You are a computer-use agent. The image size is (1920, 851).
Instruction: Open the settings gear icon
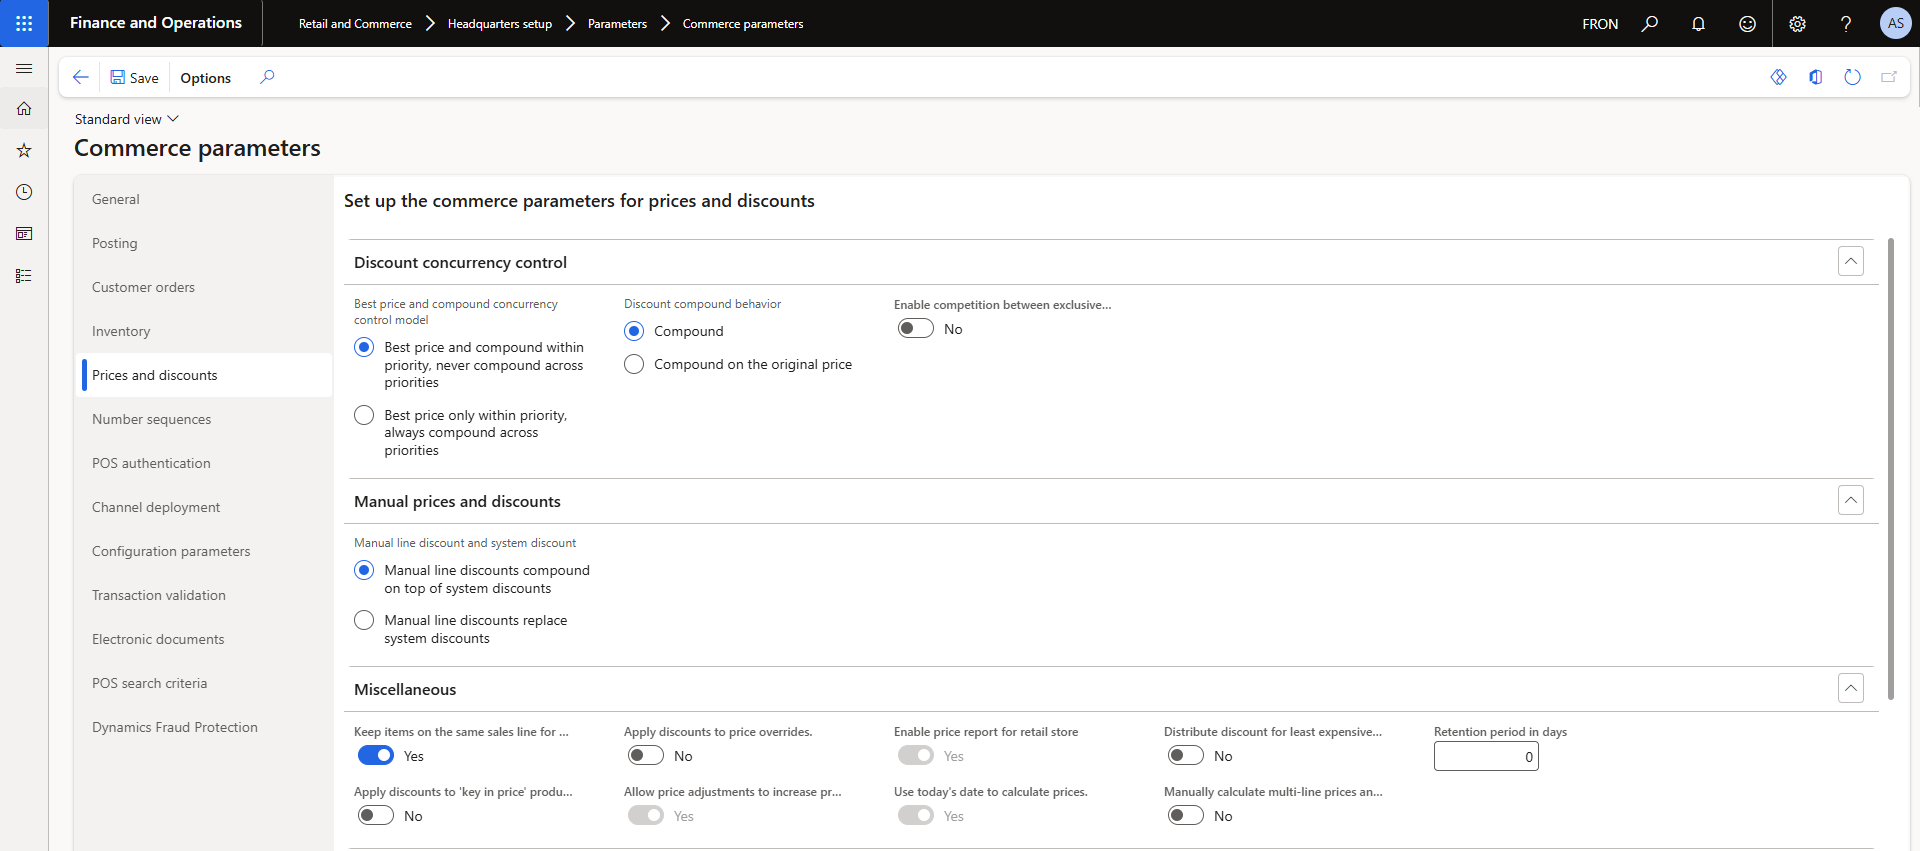[x=1797, y=24]
